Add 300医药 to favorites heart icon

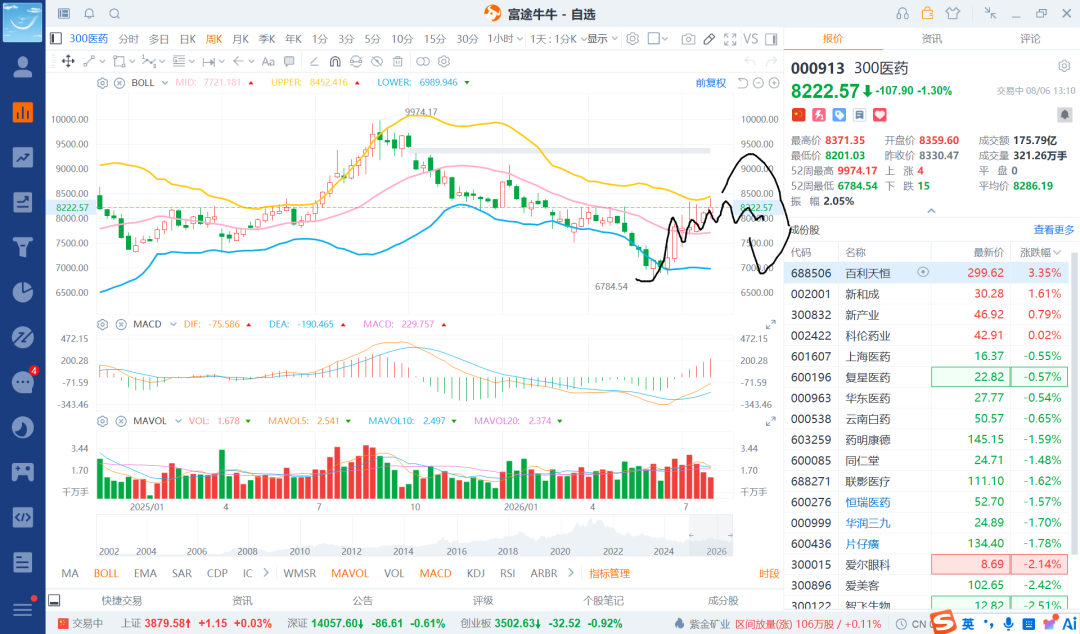click(x=880, y=114)
